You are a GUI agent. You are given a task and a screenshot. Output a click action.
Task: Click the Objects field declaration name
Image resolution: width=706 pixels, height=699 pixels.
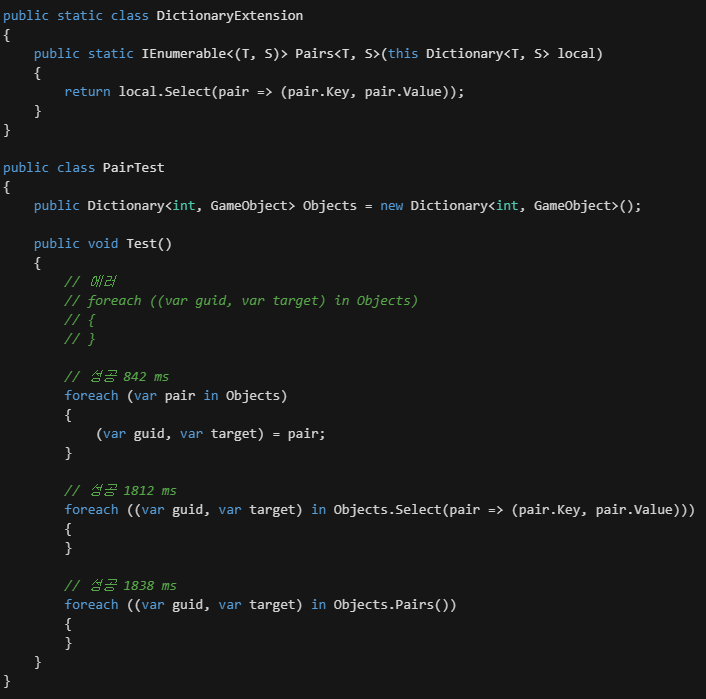pyautogui.click(x=330, y=206)
